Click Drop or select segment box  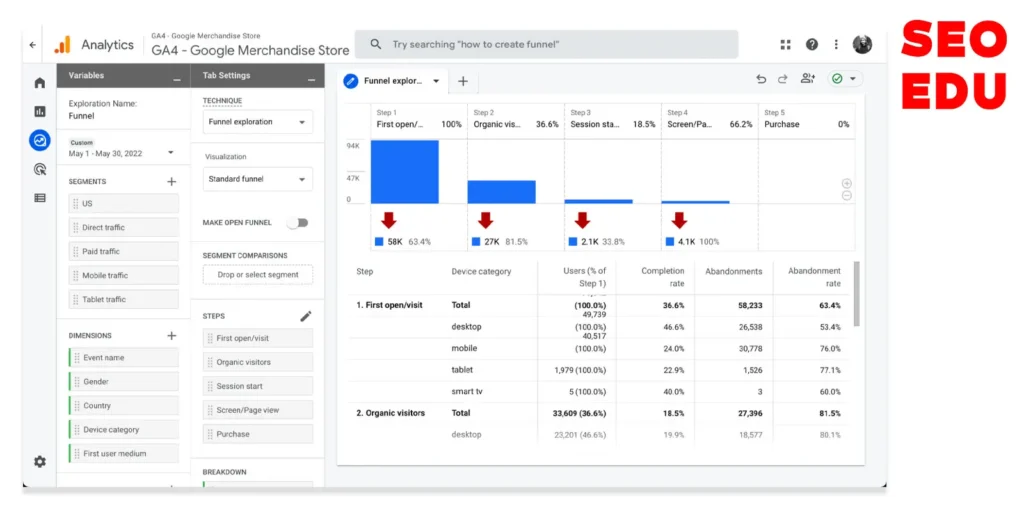257,274
